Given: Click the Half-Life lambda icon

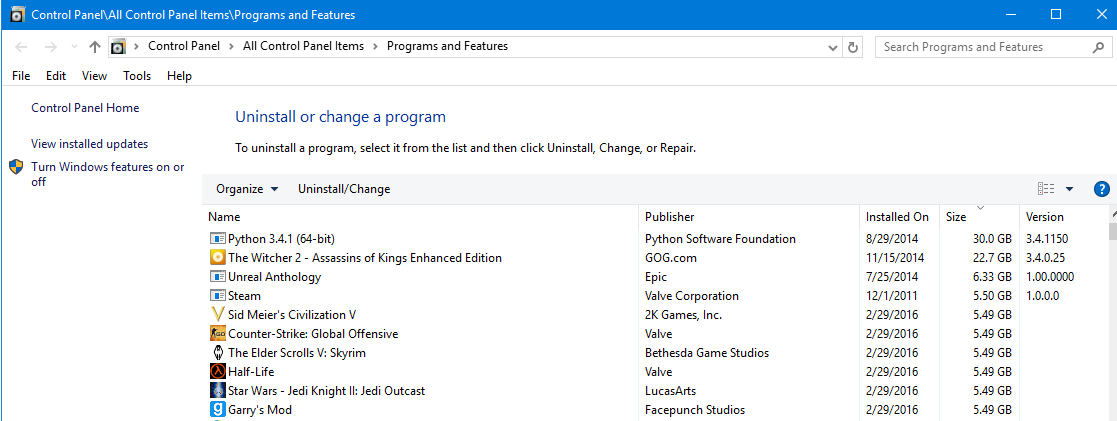Looking at the screenshot, I should [x=218, y=371].
